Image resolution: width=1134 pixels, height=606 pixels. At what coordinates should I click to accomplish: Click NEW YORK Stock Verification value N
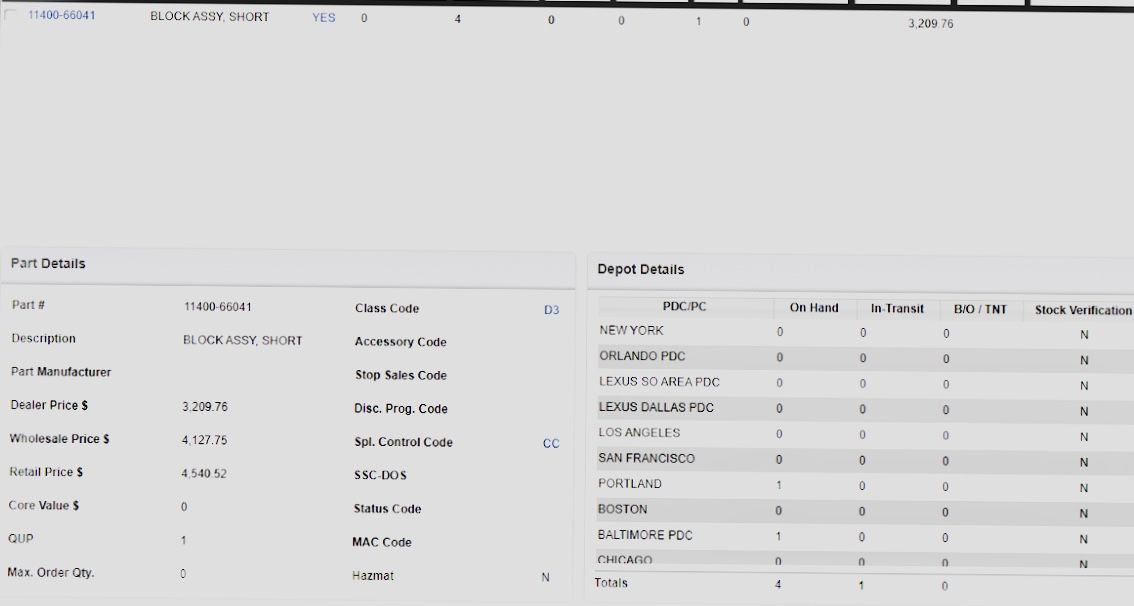1084,335
